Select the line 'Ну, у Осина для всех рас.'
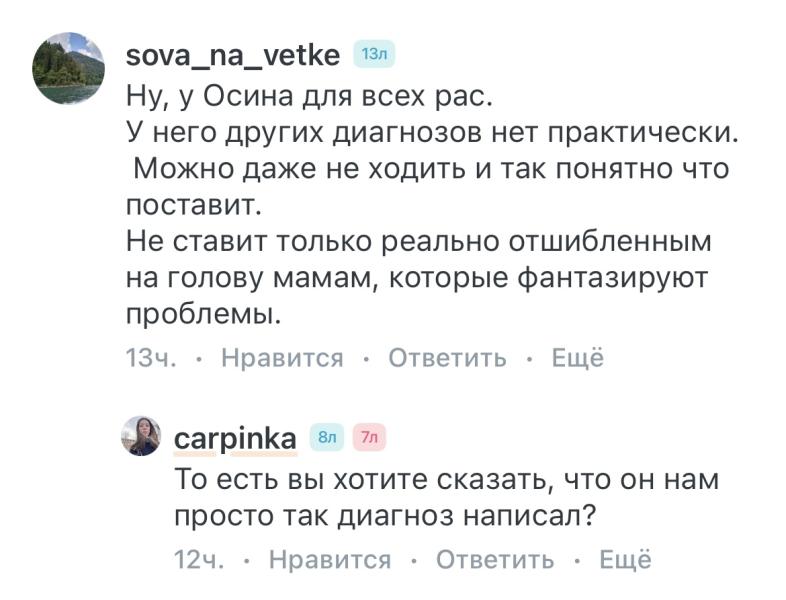 (309, 96)
